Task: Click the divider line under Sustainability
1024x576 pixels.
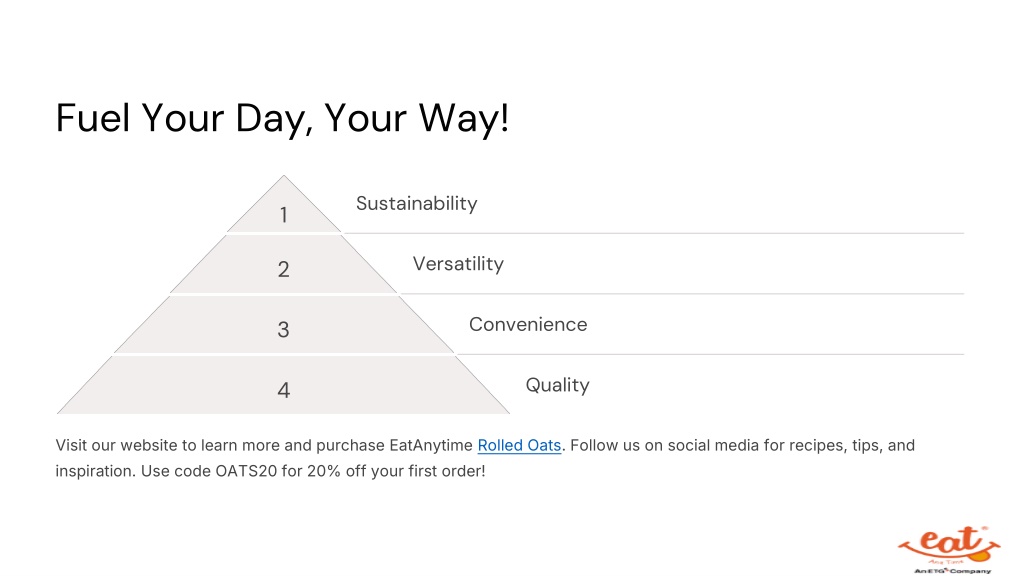Action: [654, 233]
